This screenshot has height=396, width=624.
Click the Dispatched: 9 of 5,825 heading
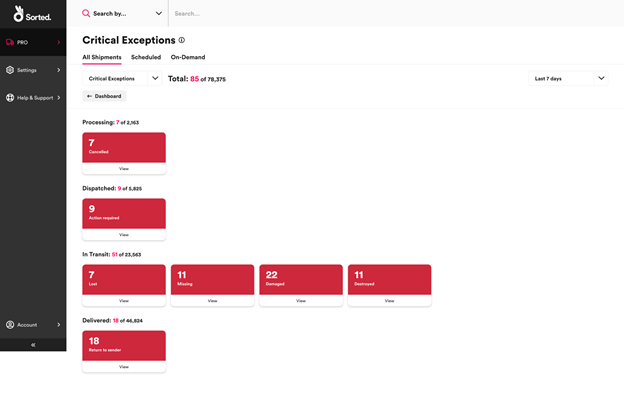[112, 188]
